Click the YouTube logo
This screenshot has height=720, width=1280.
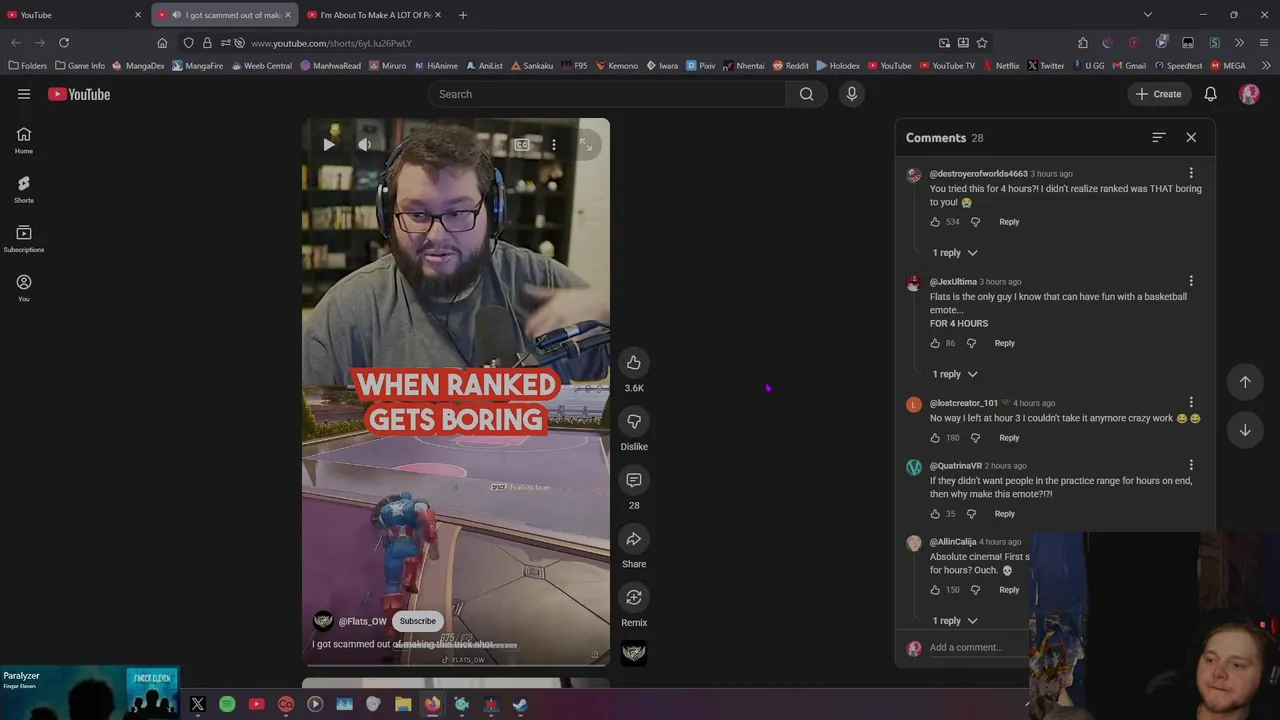point(79,94)
